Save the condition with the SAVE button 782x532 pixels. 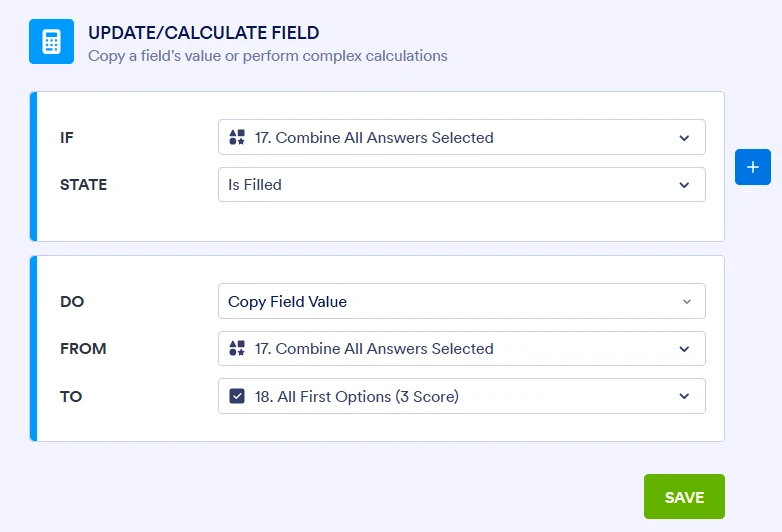(684, 497)
